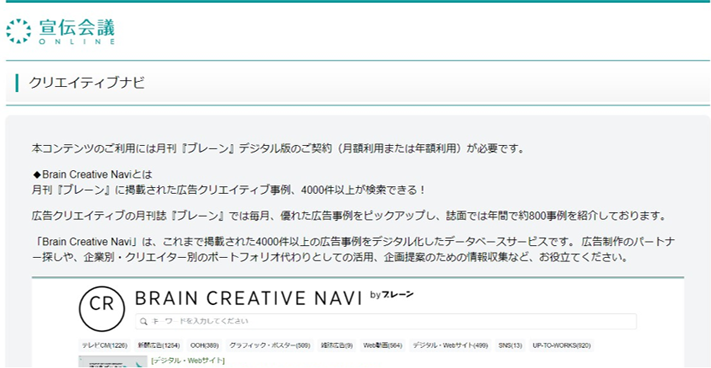Viewport: 711px width, 368px height.
Task: Select the Web動画(564) category tag
Action: [383, 345]
